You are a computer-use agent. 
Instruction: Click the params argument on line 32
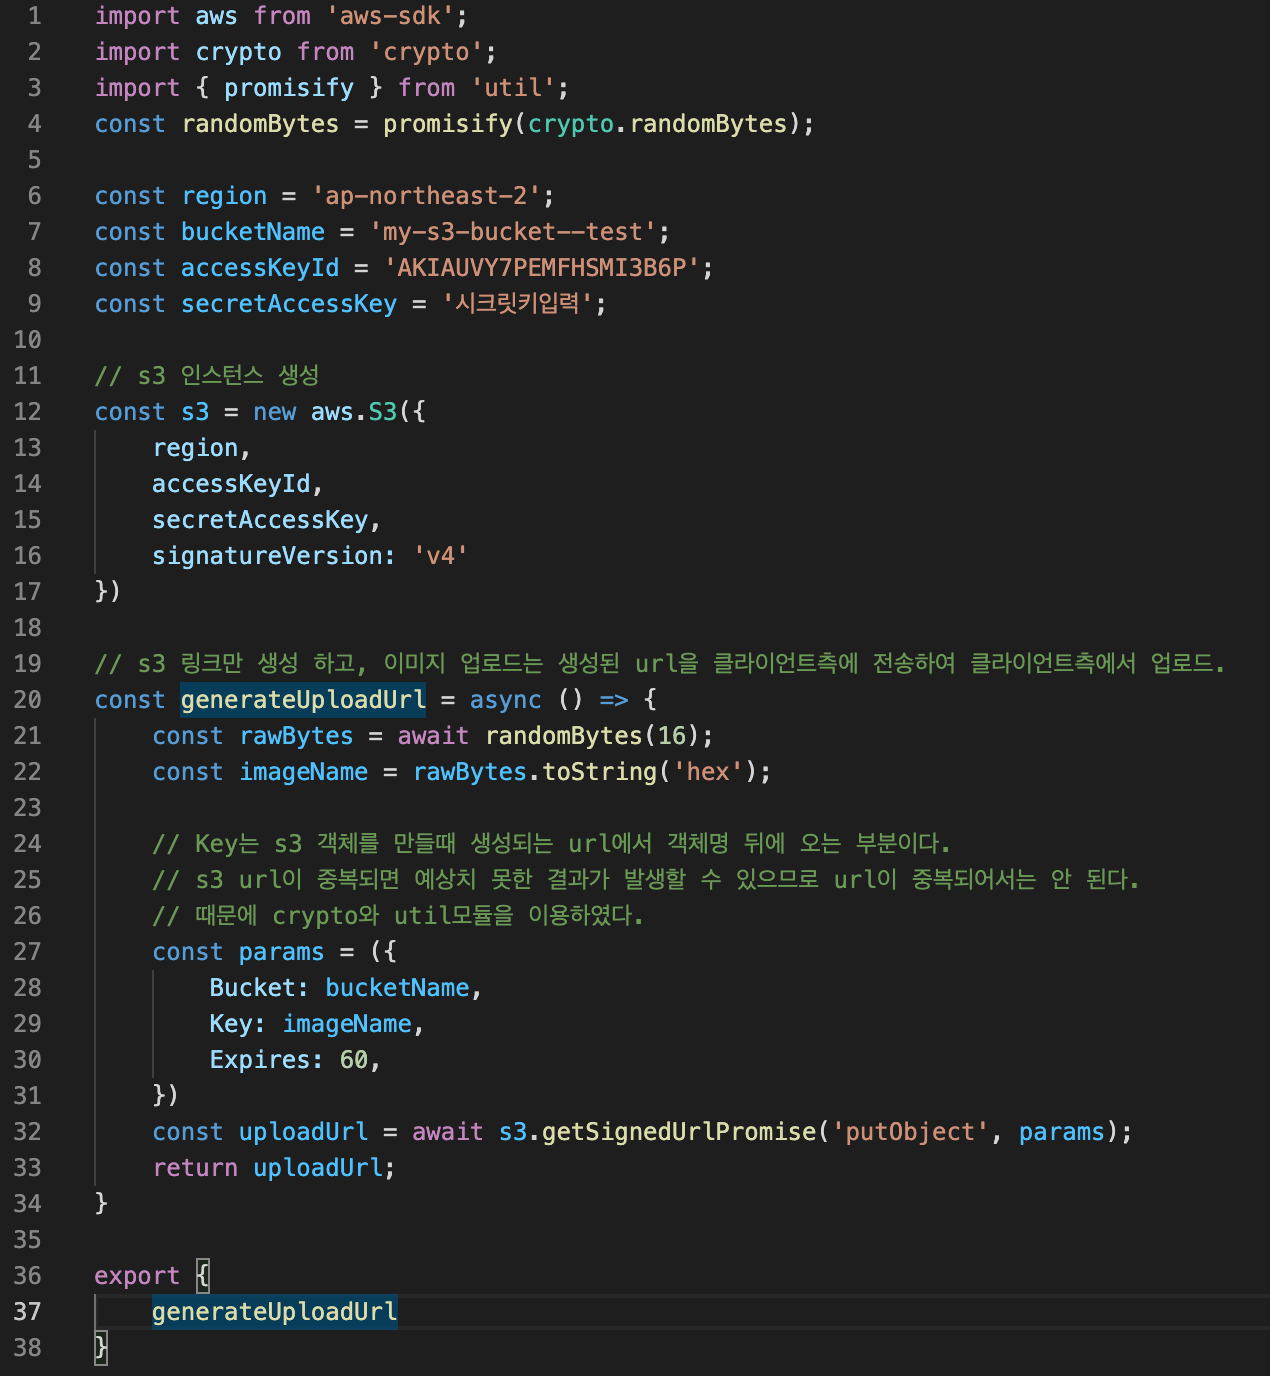1062,1132
